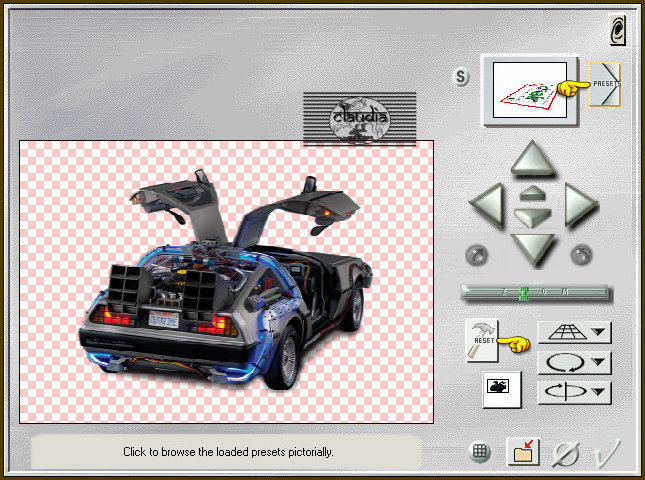
Task: Click the perspective grid icon
Action: 567,332
